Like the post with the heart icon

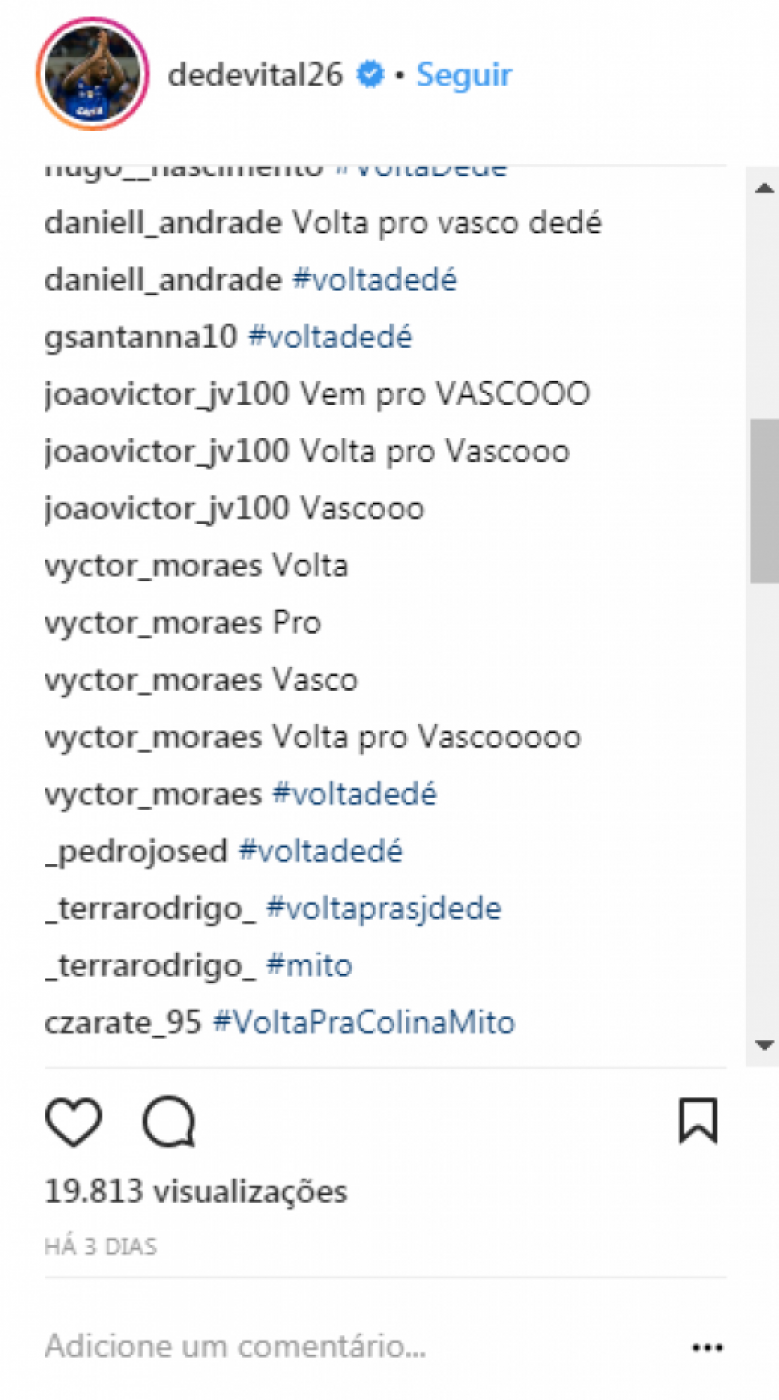coord(74,1121)
